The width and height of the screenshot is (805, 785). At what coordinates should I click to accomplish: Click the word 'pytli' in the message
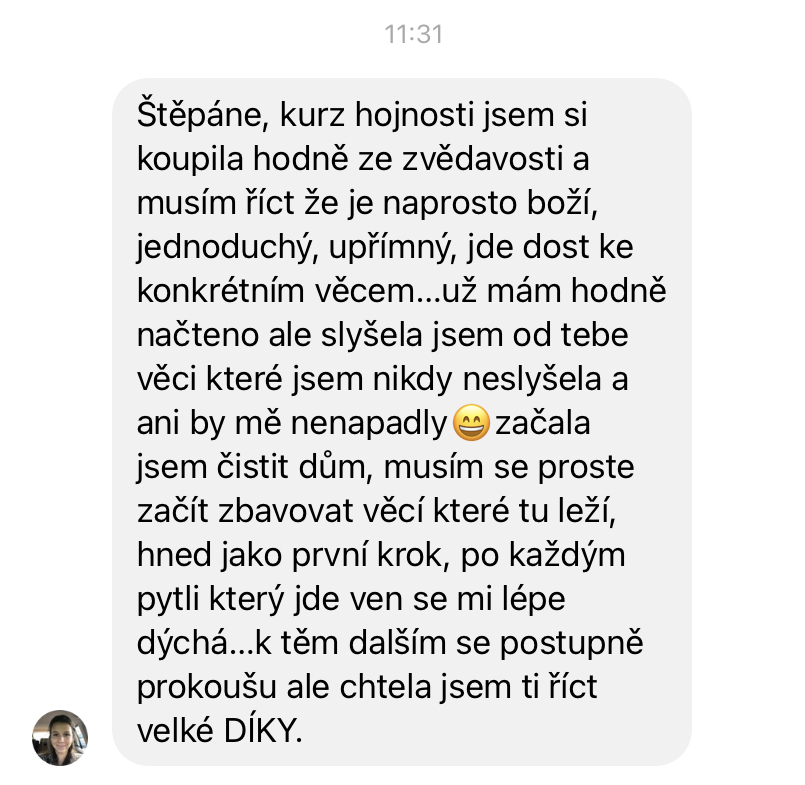tap(168, 600)
